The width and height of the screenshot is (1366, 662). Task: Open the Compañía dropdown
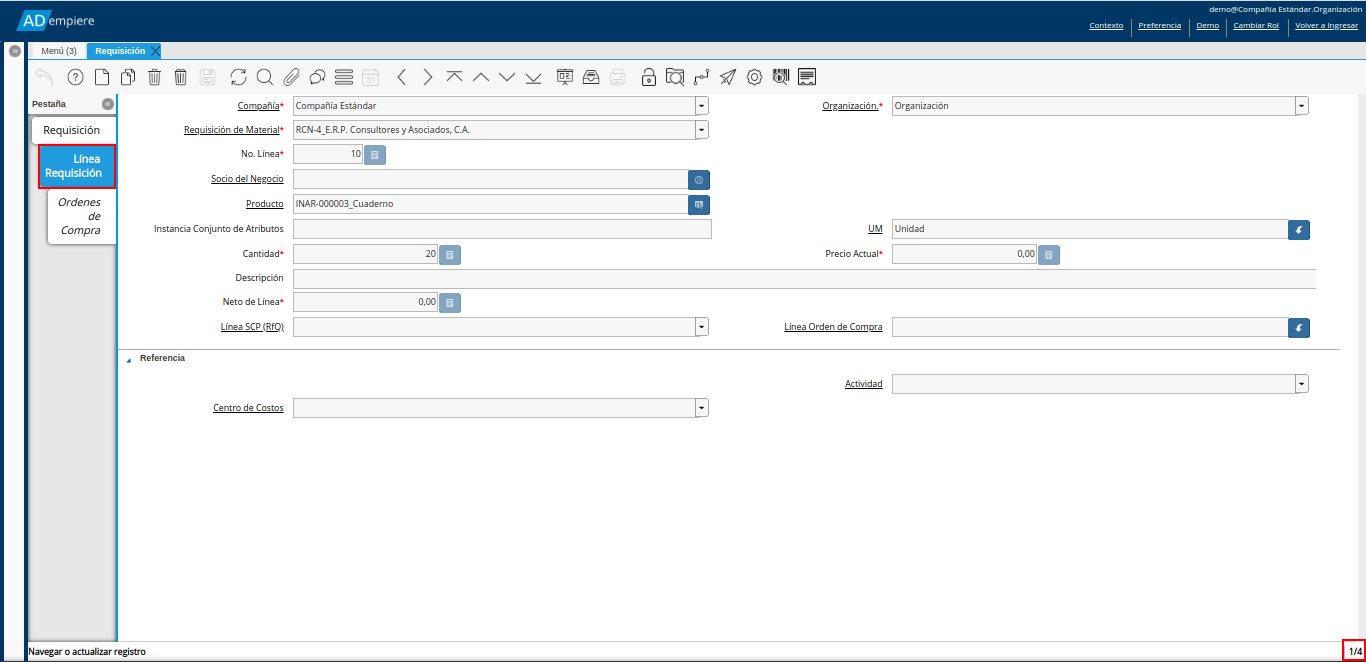point(701,106)
